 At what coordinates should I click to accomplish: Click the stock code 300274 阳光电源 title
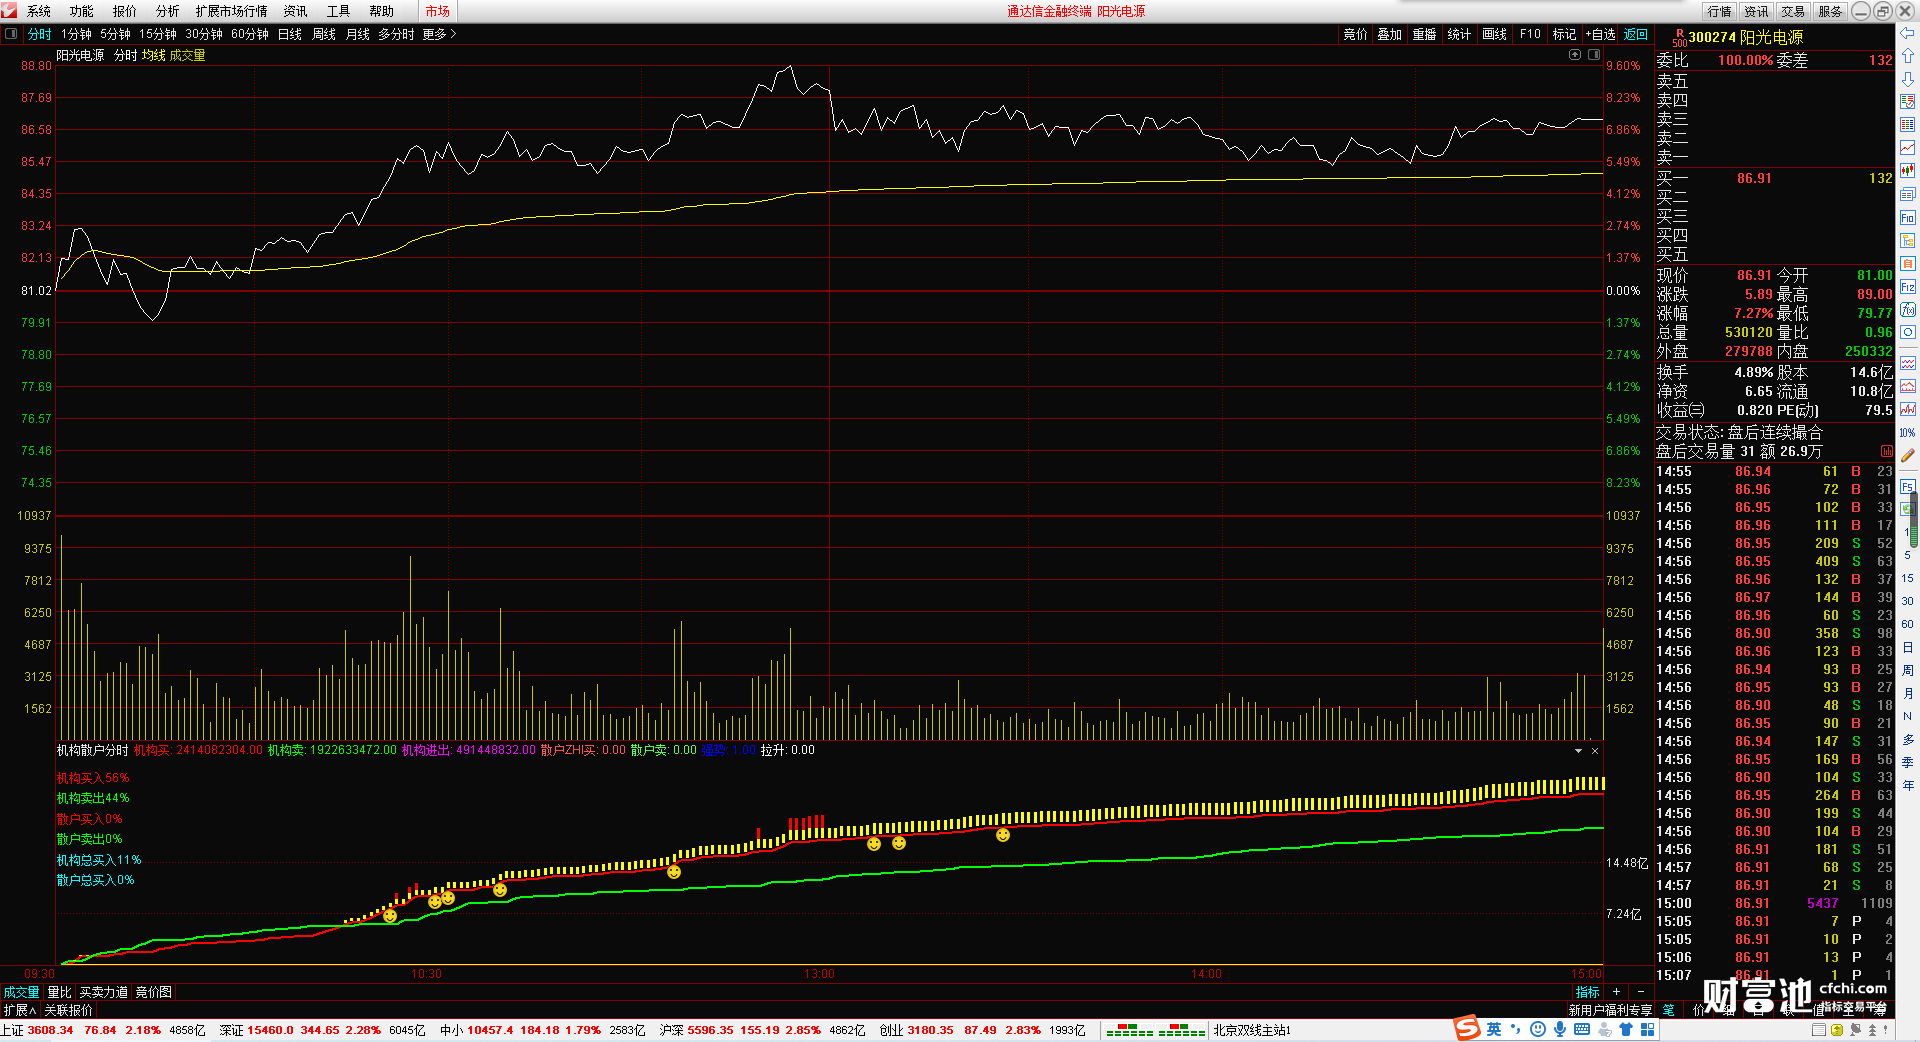tap(1746, 37)
